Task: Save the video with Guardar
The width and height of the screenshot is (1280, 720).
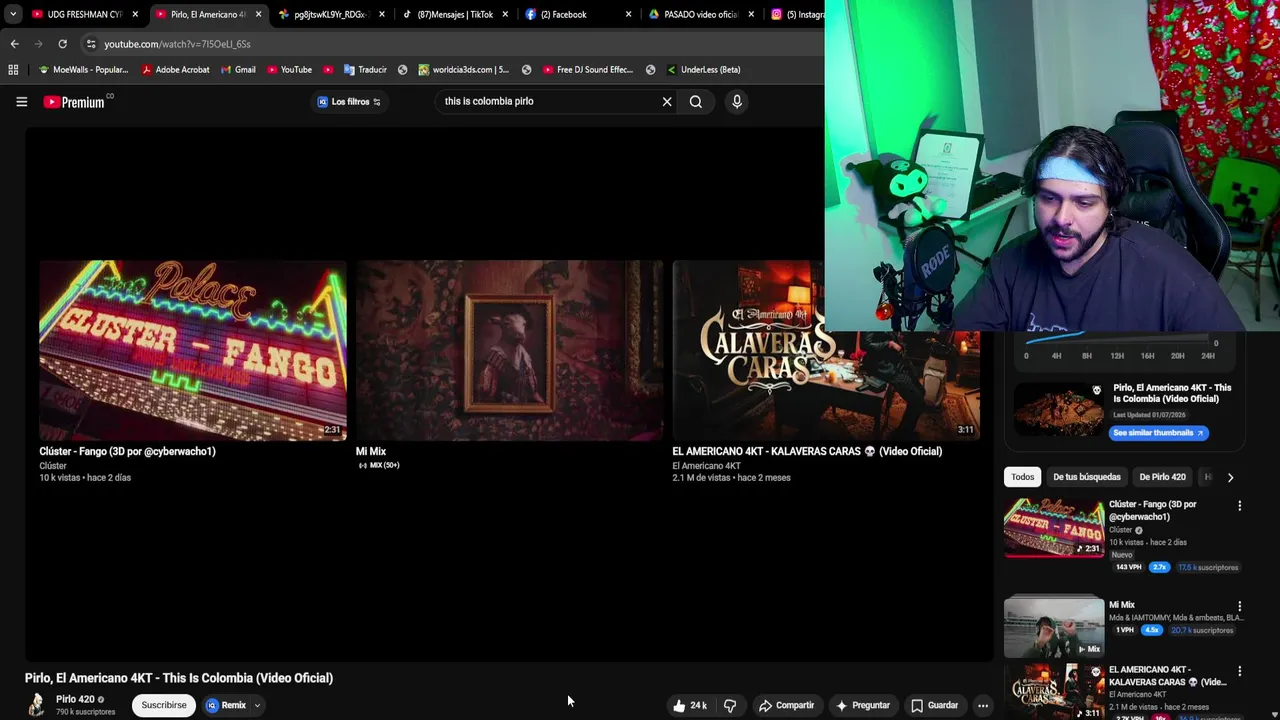Action: point(934,705)
